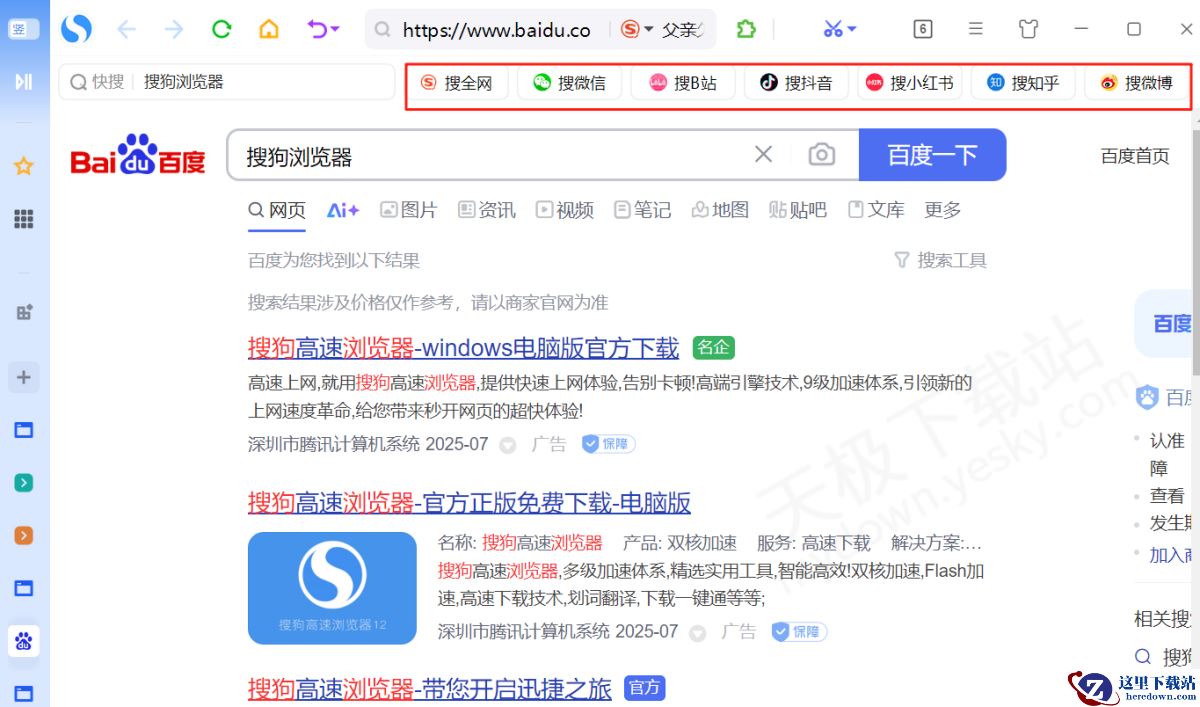Clear the search box with the X icon
The width and height of the screenshot is (1200, 707).
(x=763, y=154)
